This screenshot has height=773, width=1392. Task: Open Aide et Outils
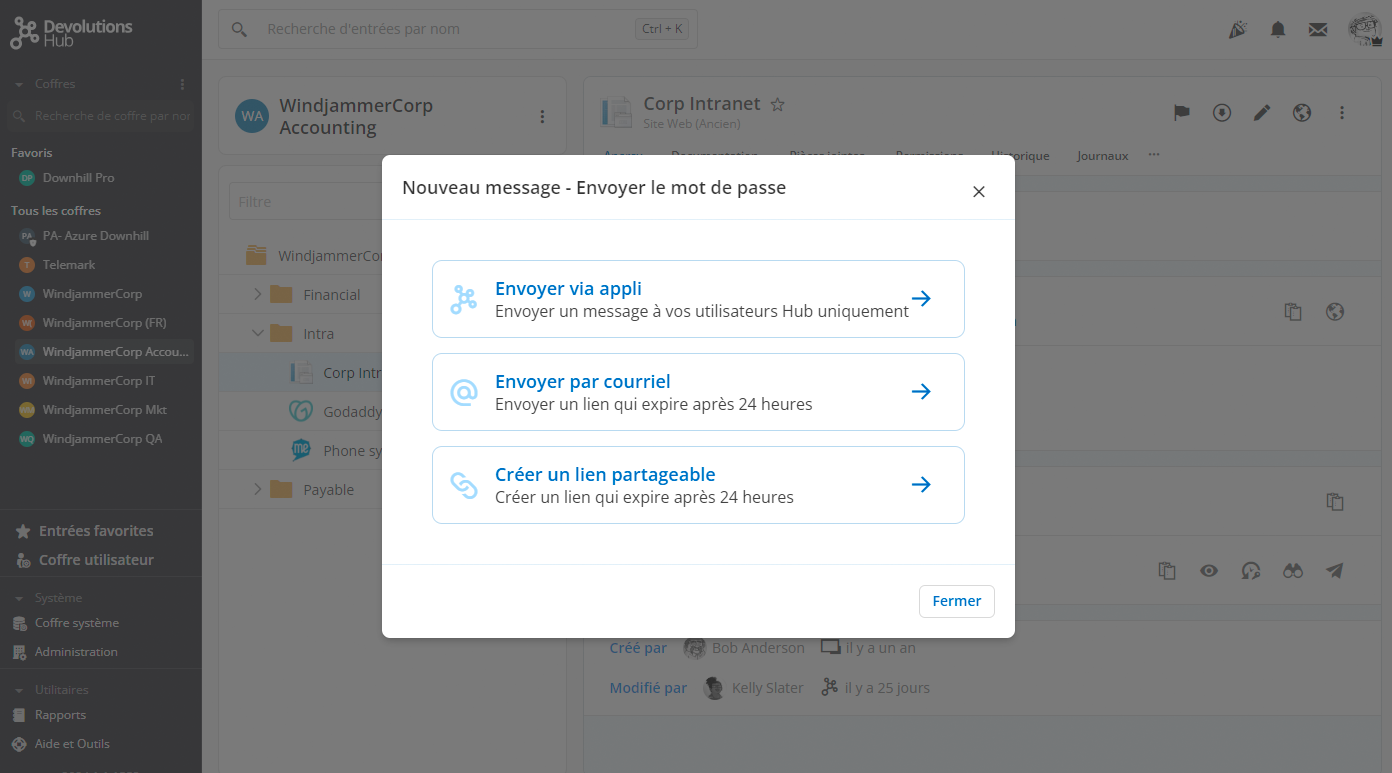[x=72, y=744]
